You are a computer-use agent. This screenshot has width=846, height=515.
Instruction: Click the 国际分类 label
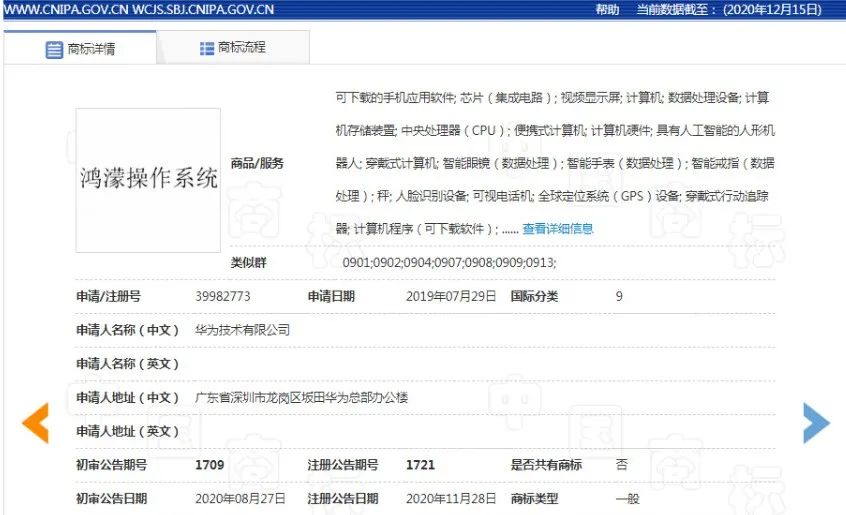[x=534, y=296]
